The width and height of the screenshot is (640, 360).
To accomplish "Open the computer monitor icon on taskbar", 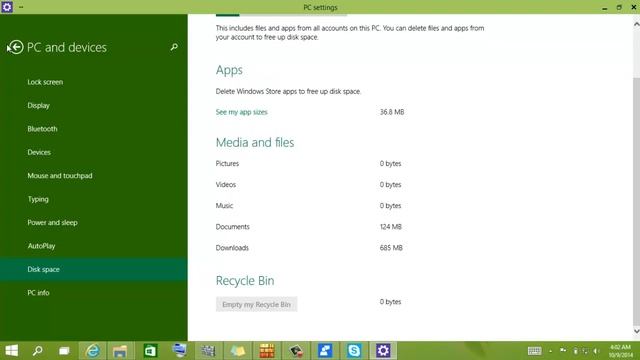I will [180, 351].
